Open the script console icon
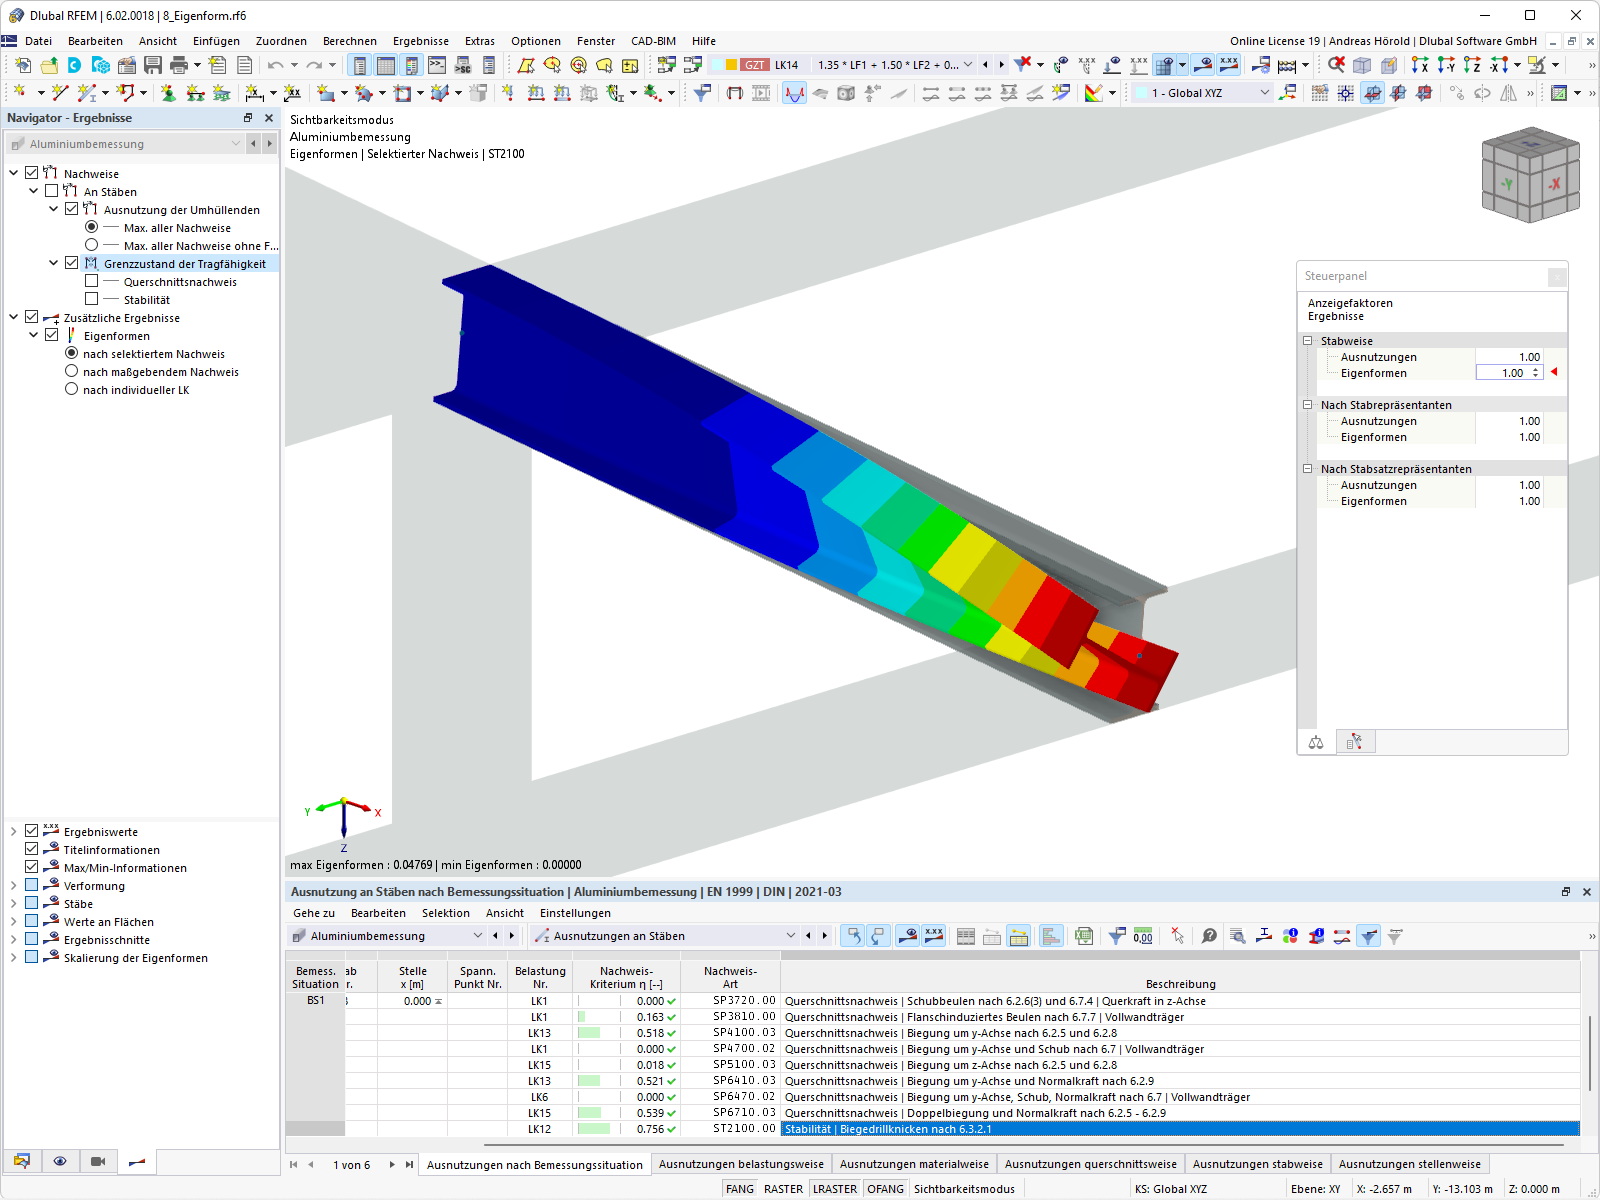 point(437,65)
